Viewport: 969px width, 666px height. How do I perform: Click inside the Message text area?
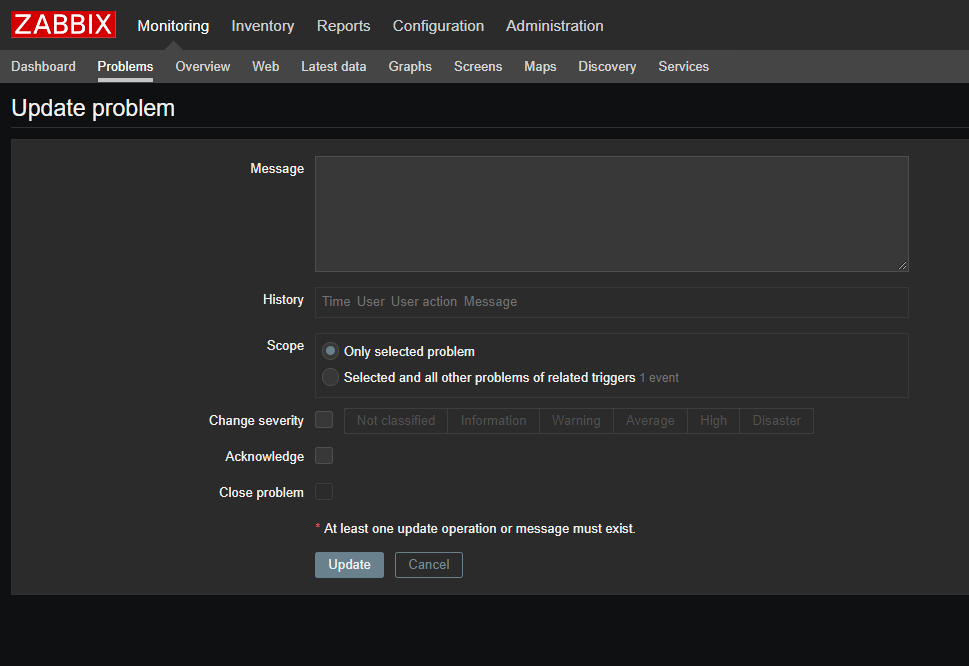tap(611, 214)
